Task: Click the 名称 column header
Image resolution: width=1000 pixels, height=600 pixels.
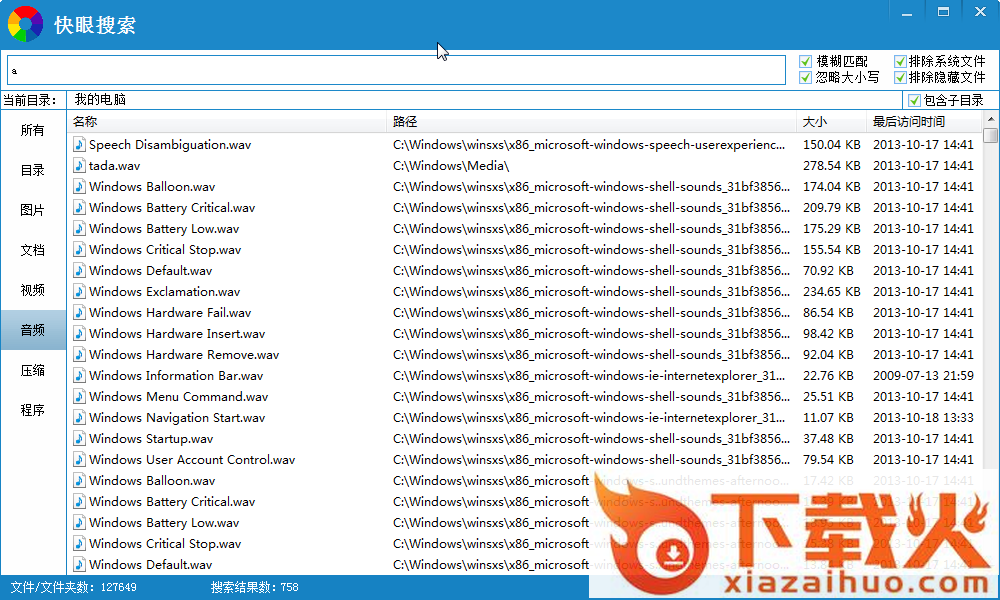Action: pos(85,122)
